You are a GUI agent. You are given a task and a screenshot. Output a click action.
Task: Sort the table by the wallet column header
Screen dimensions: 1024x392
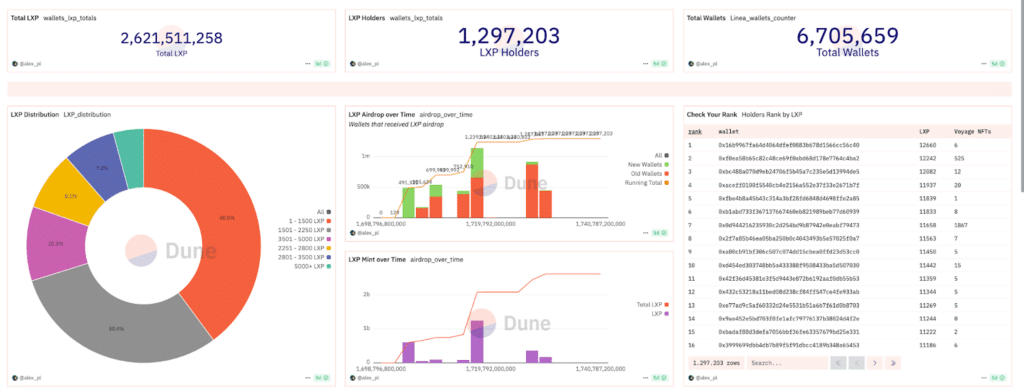pyautogui.click(x=728, y=131)
